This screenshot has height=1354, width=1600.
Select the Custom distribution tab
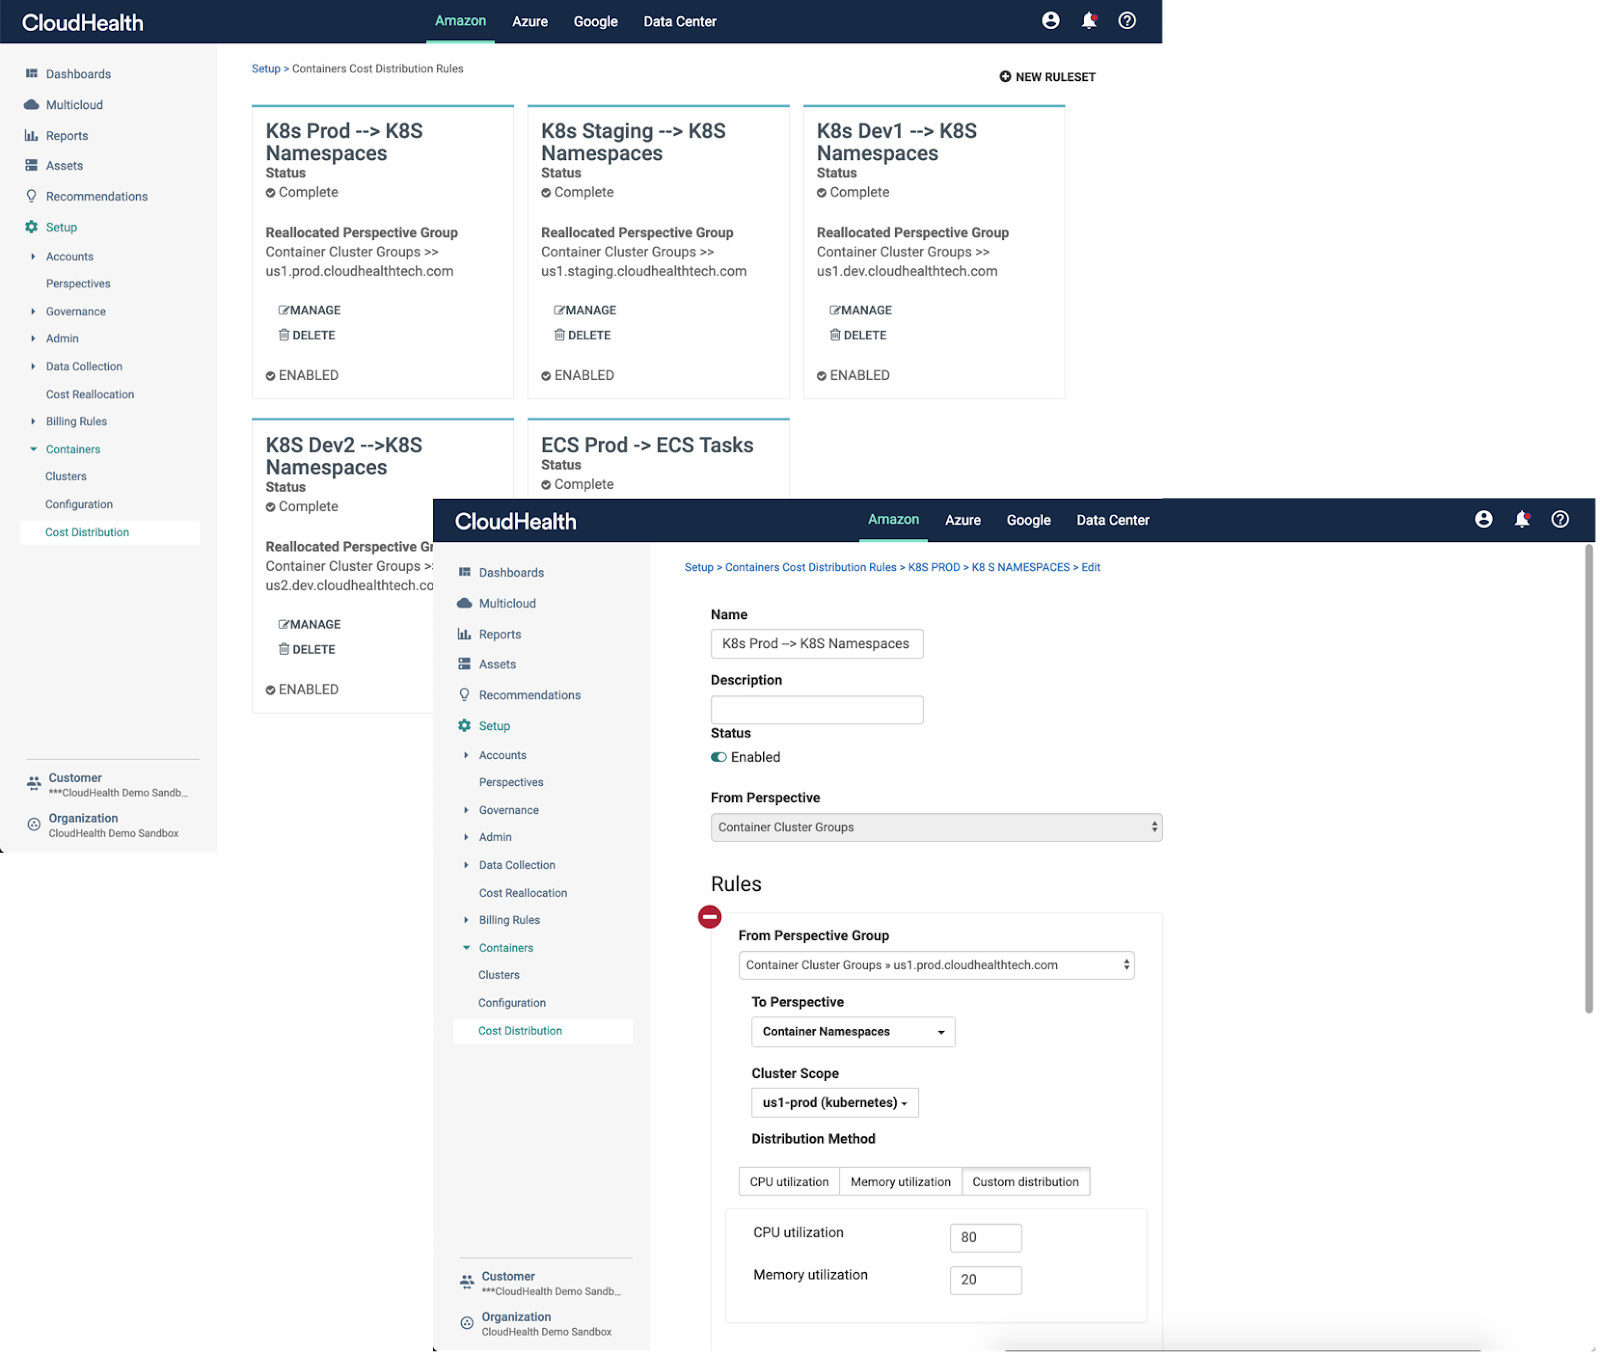tap(1026, 1181)
